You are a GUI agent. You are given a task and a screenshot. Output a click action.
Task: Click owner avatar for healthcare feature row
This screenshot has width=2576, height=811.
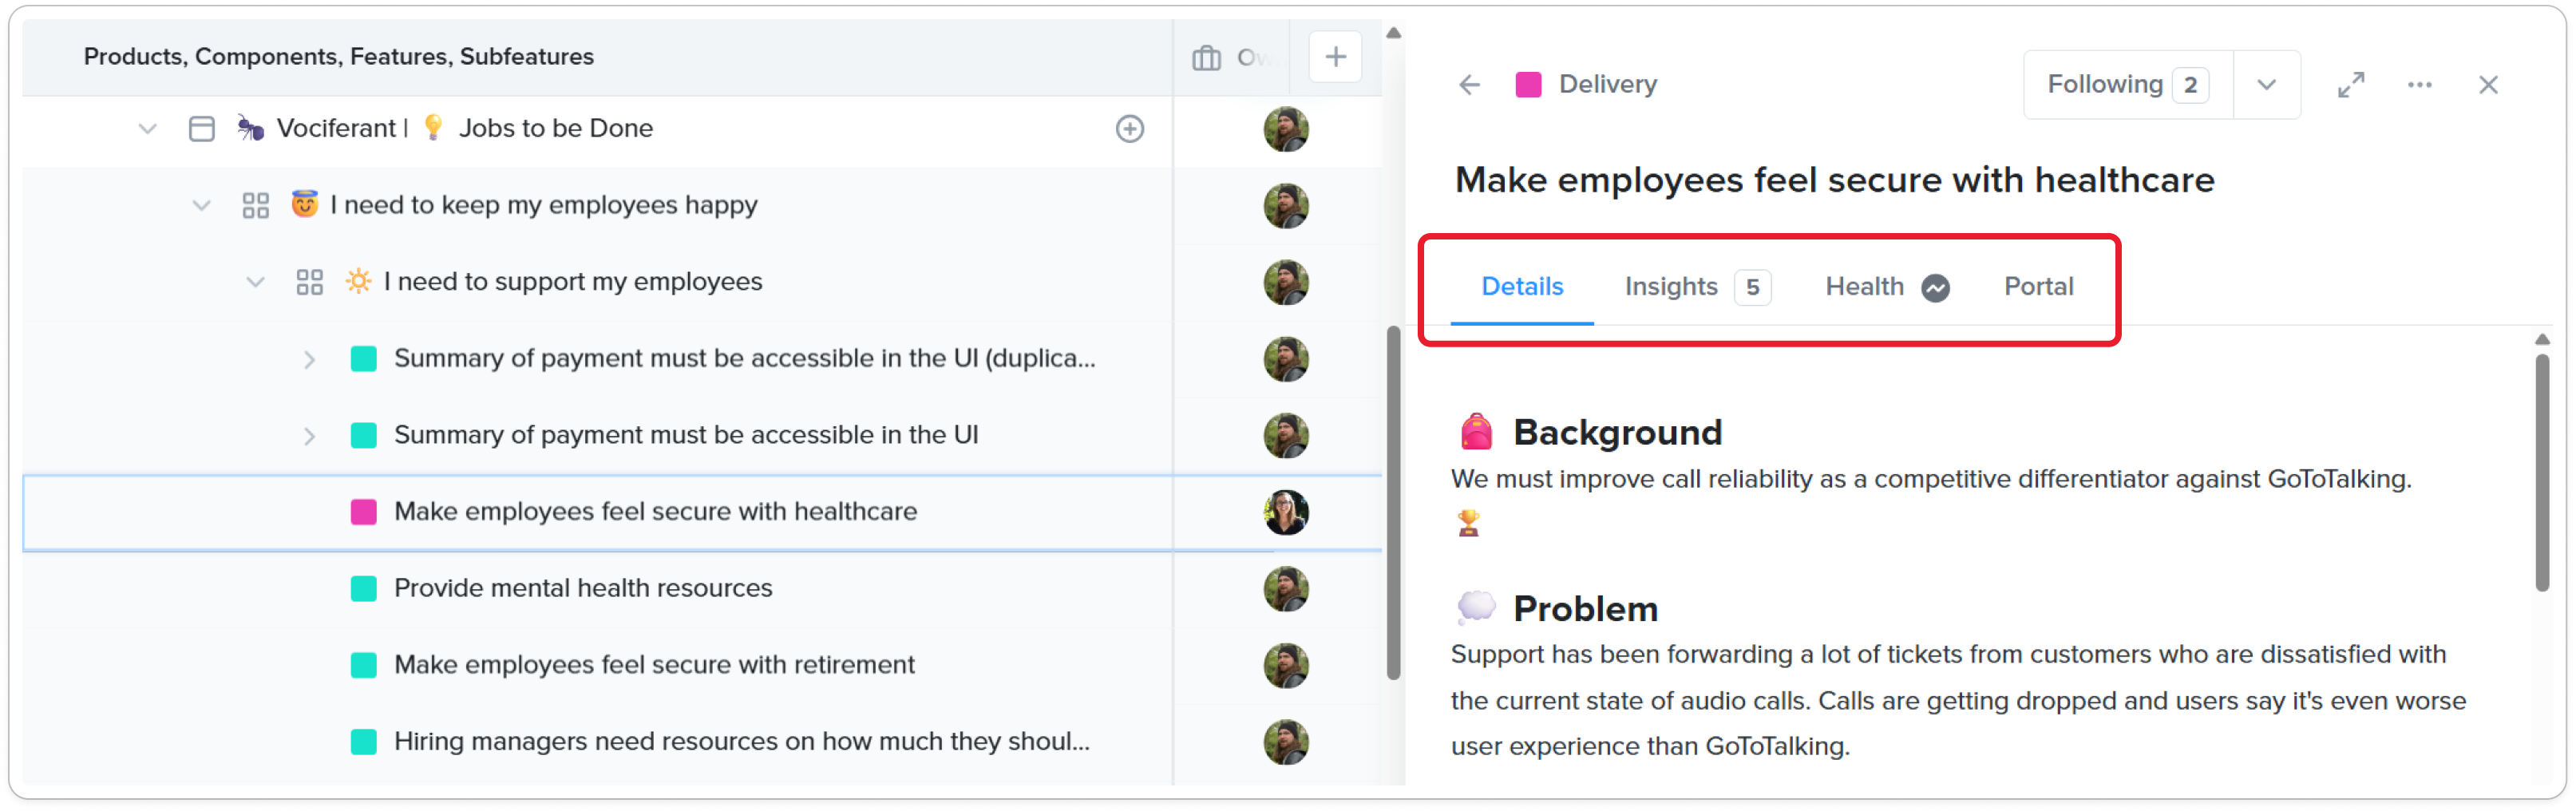tap(1285, 512)
